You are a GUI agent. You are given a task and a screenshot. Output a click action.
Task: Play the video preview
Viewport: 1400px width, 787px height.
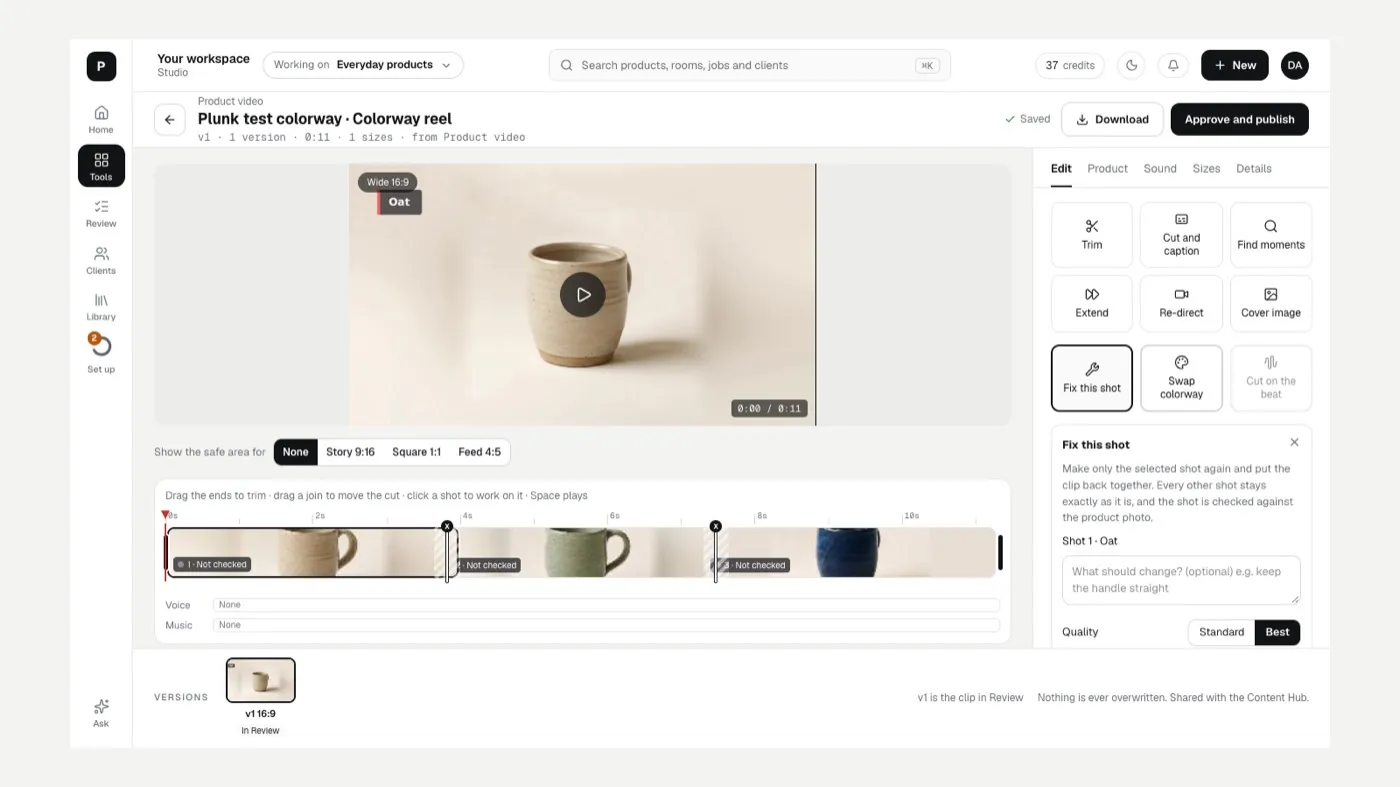(582, 295)
